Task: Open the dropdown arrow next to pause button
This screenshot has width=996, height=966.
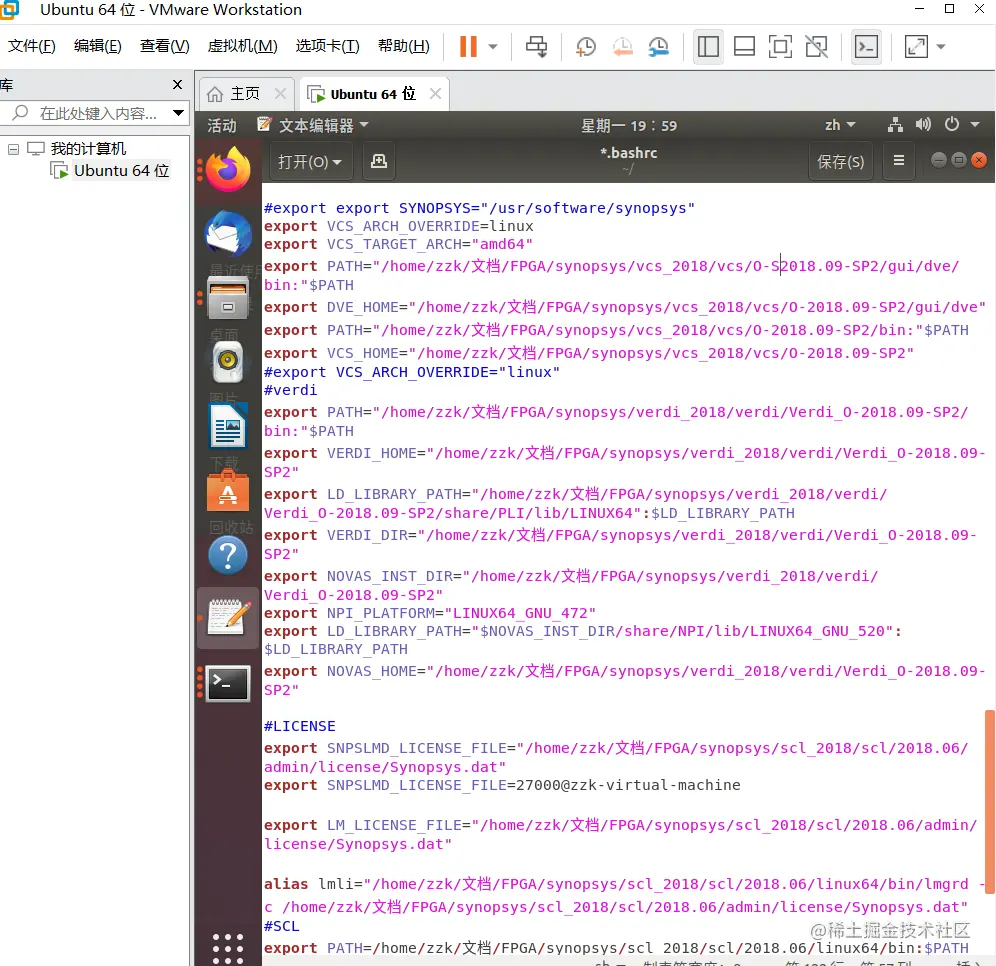Action: [x=493, y=46]
